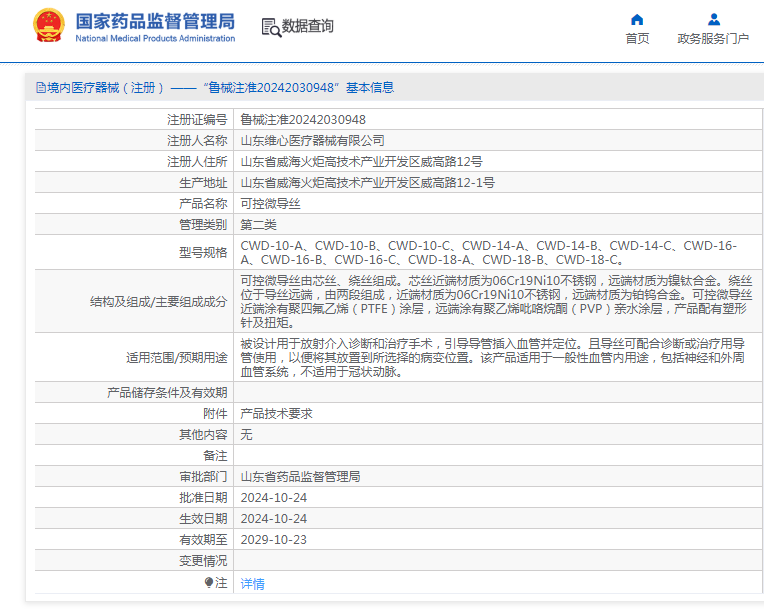Click the 变更情况 row label

203,560
